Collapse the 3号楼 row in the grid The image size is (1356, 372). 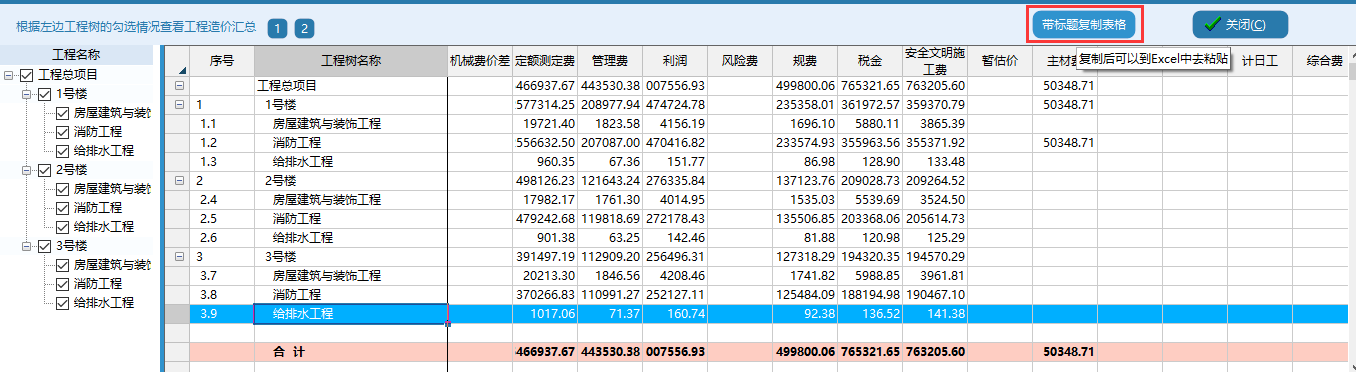tap(180, 257)
